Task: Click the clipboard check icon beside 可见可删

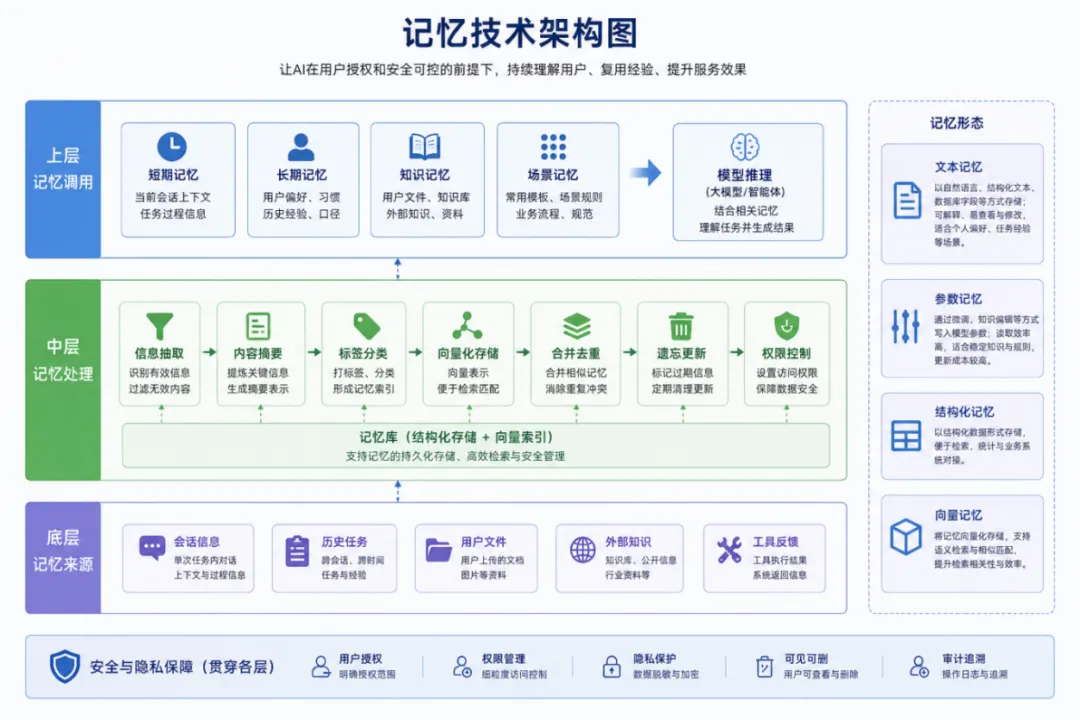Action: click(x=764, y=666)
